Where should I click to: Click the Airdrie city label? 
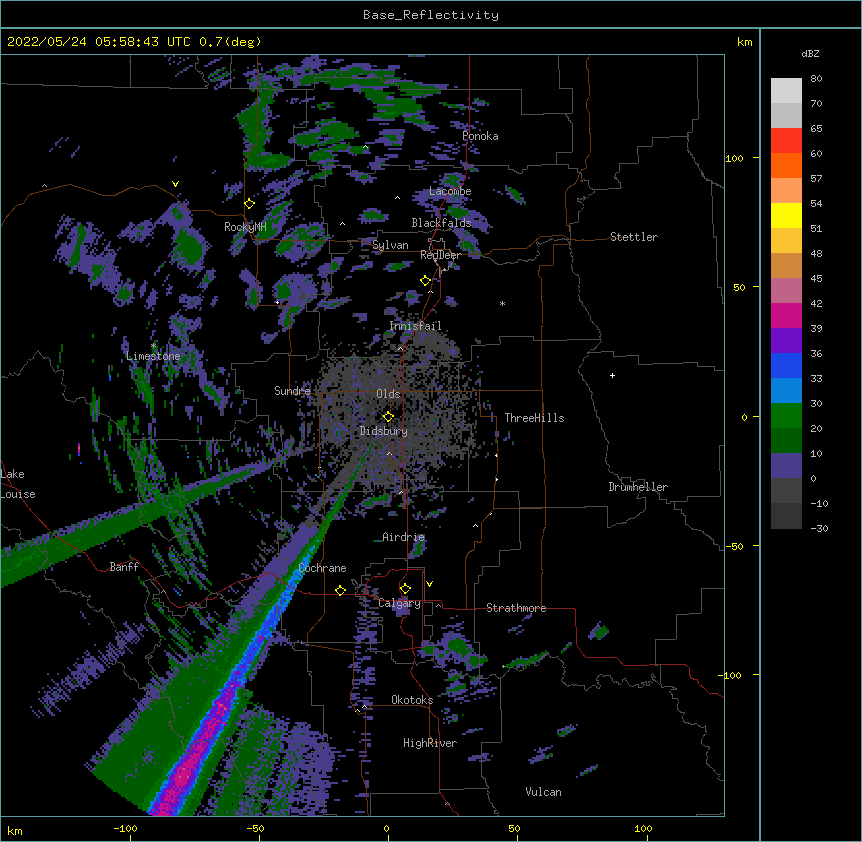(x=404, y=537)
